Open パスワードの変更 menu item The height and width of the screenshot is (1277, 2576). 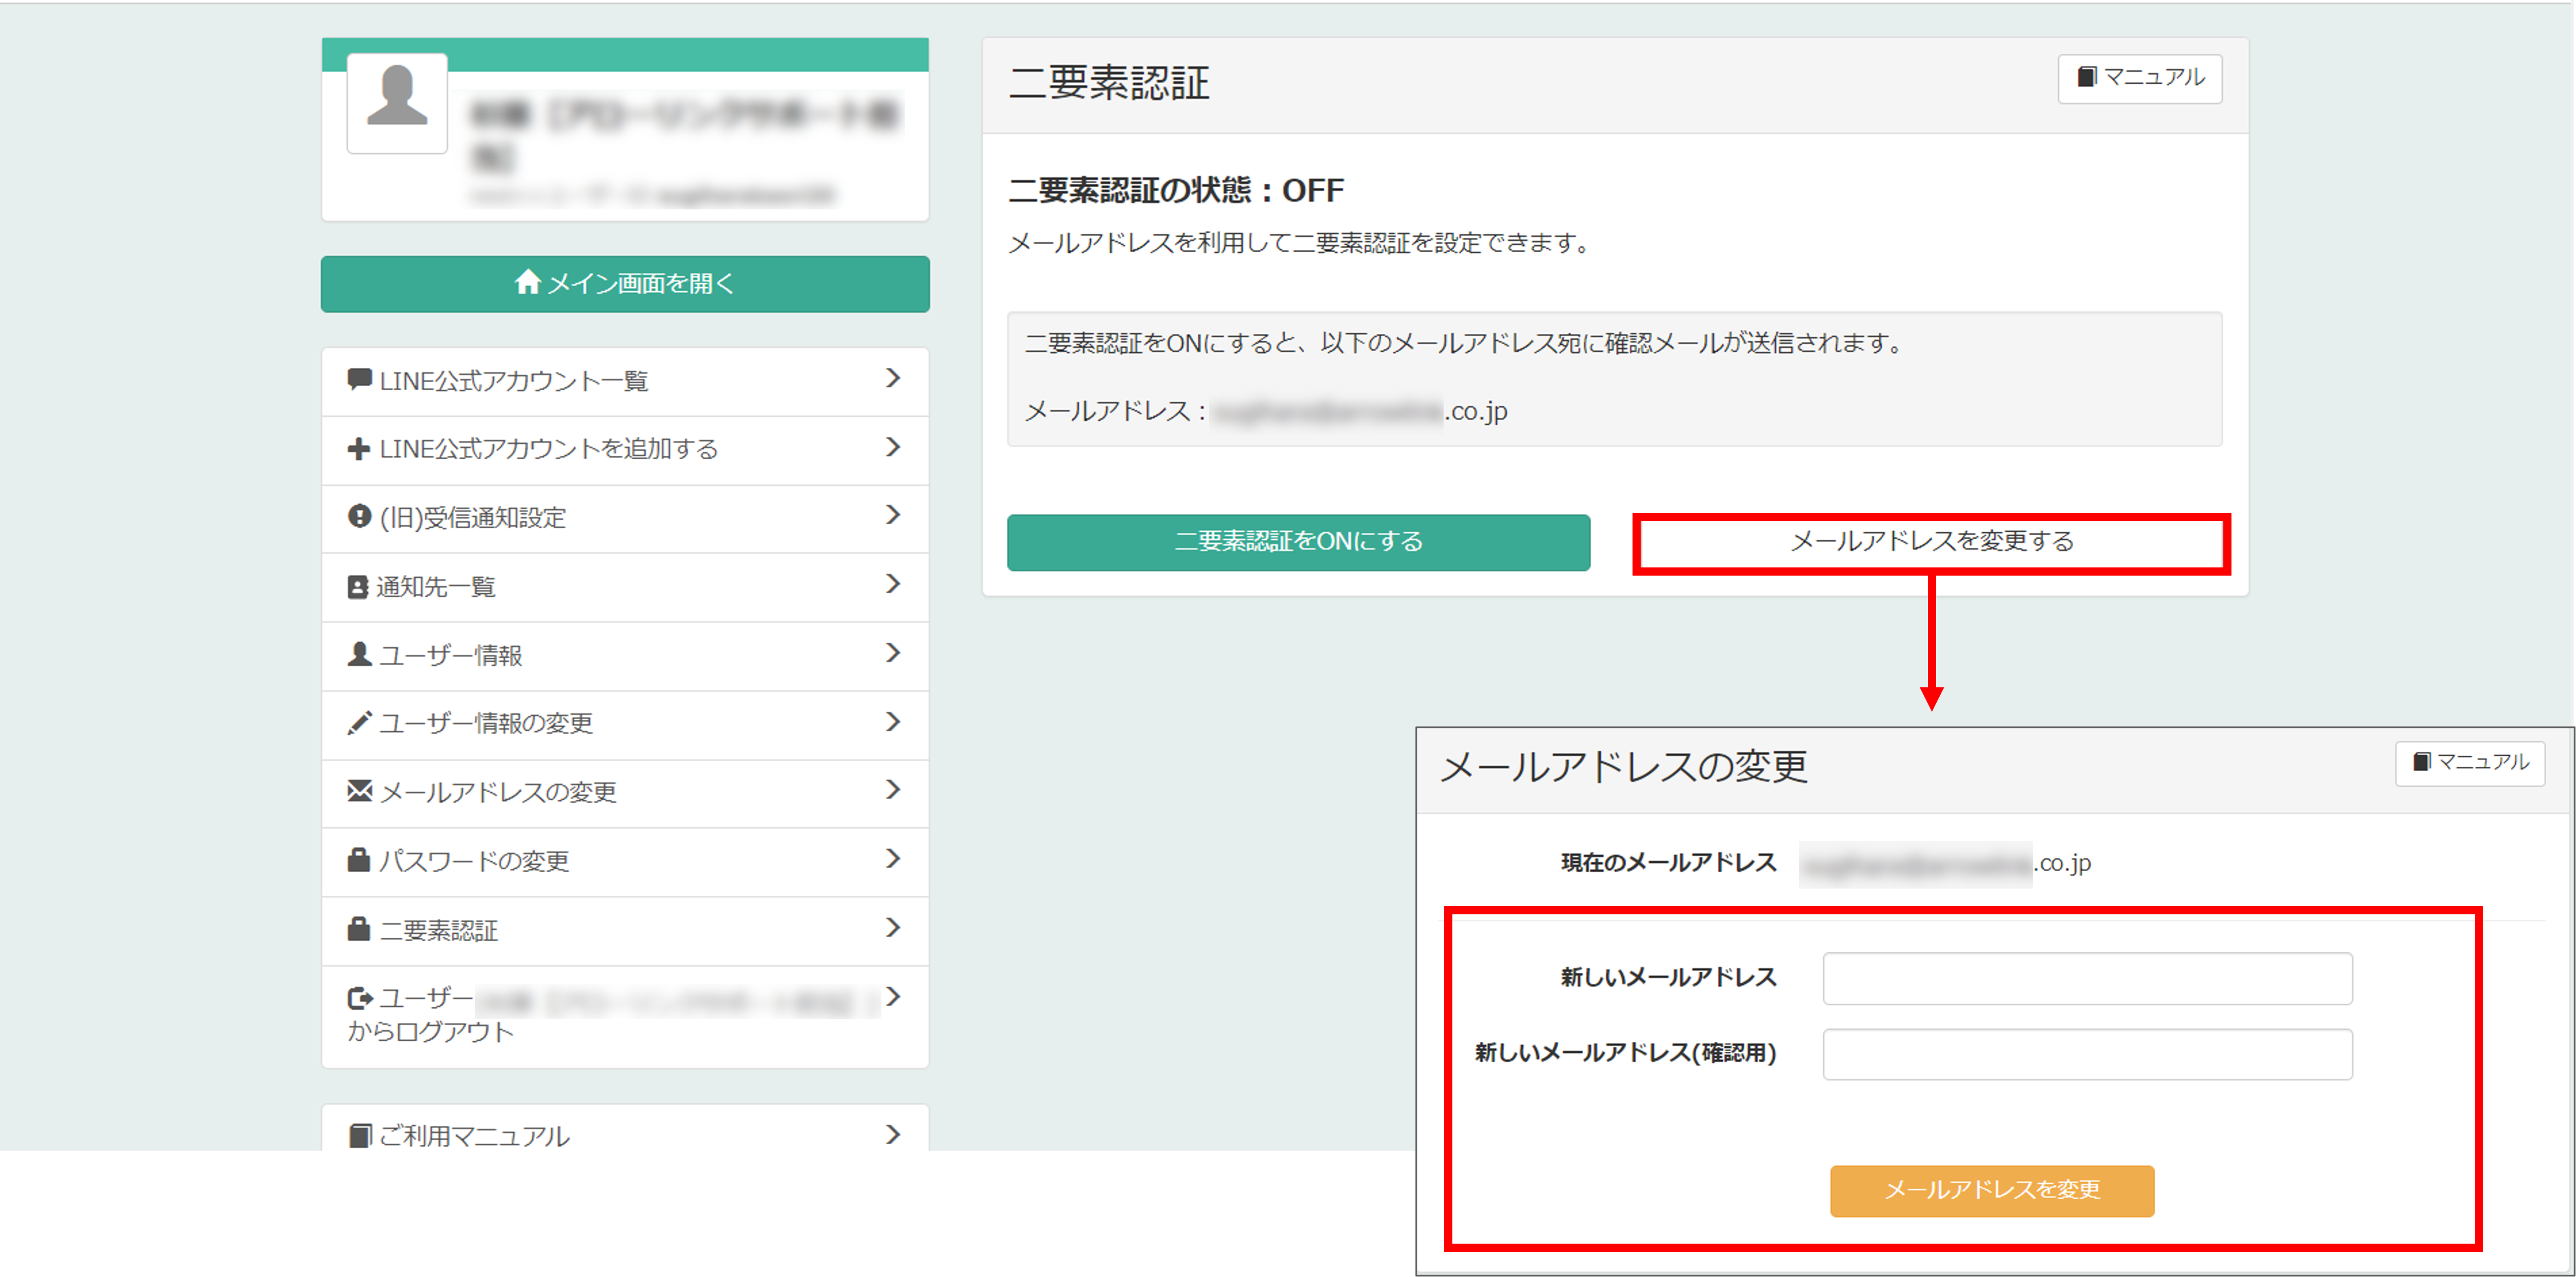click(625, 862)
